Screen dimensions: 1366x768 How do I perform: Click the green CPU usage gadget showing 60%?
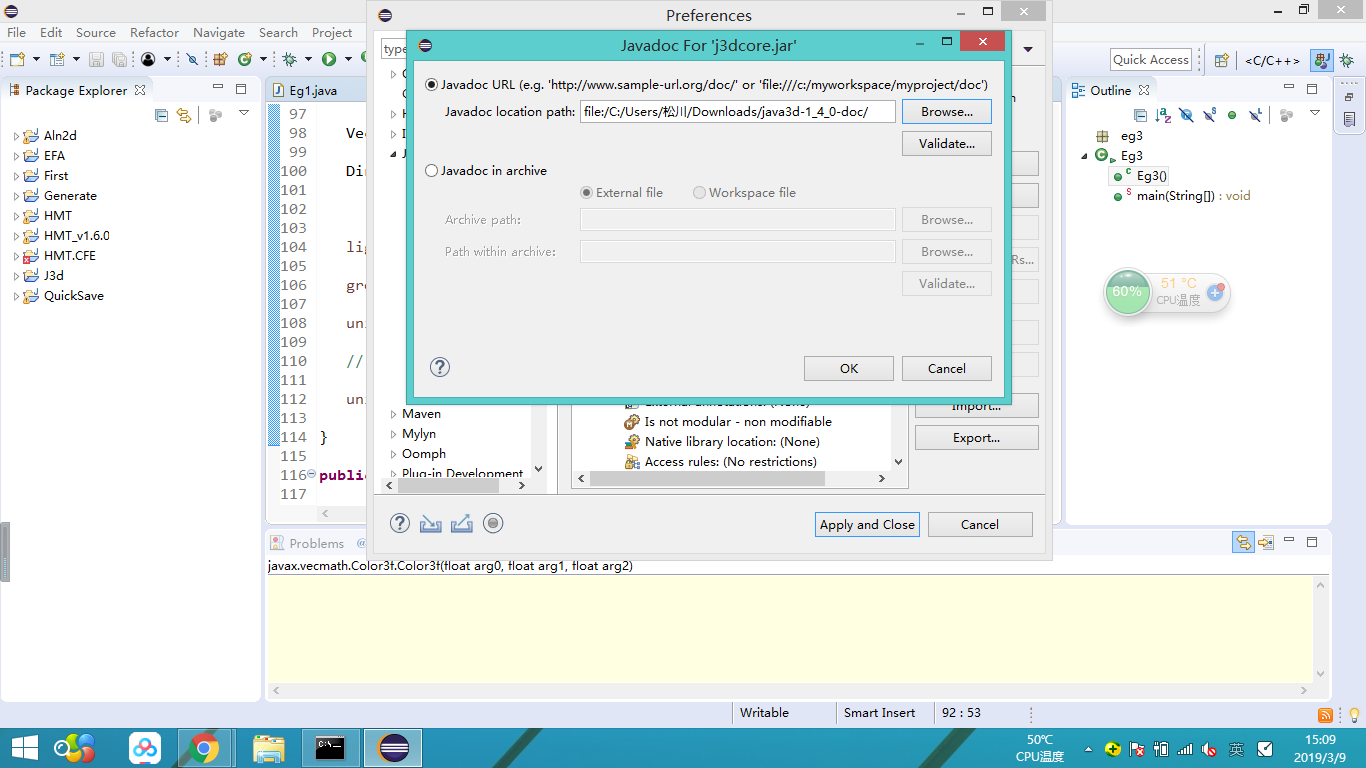(x=1128, y=293)
